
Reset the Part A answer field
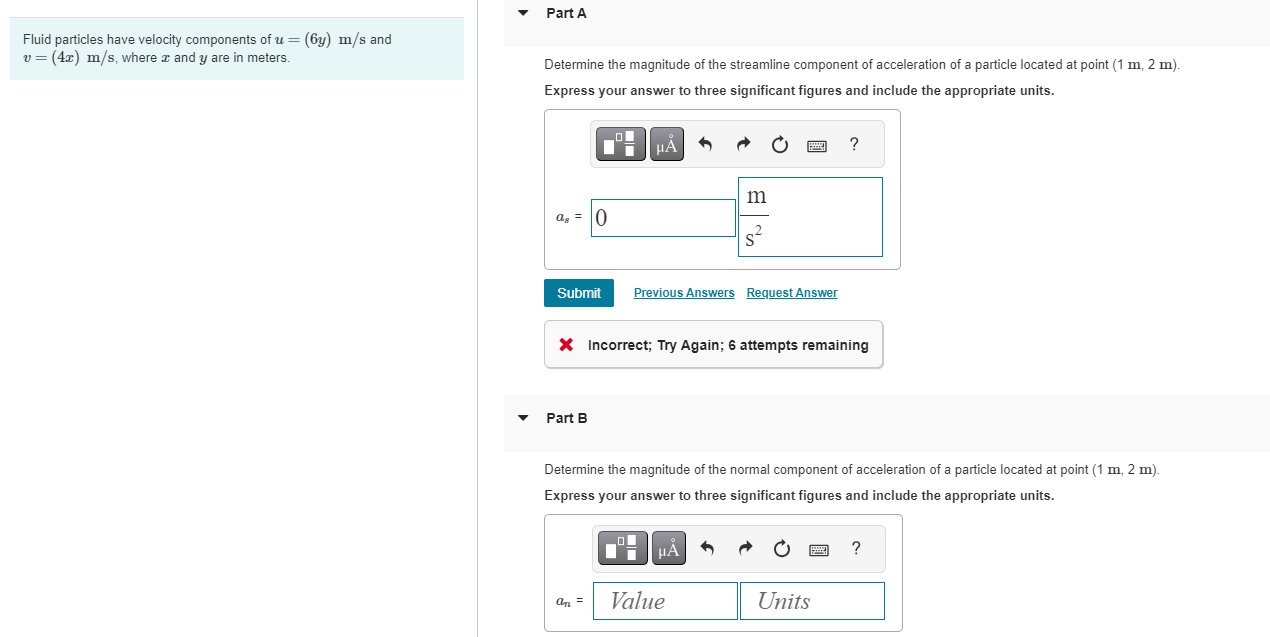pyautogui.click(x=779, y=144)
